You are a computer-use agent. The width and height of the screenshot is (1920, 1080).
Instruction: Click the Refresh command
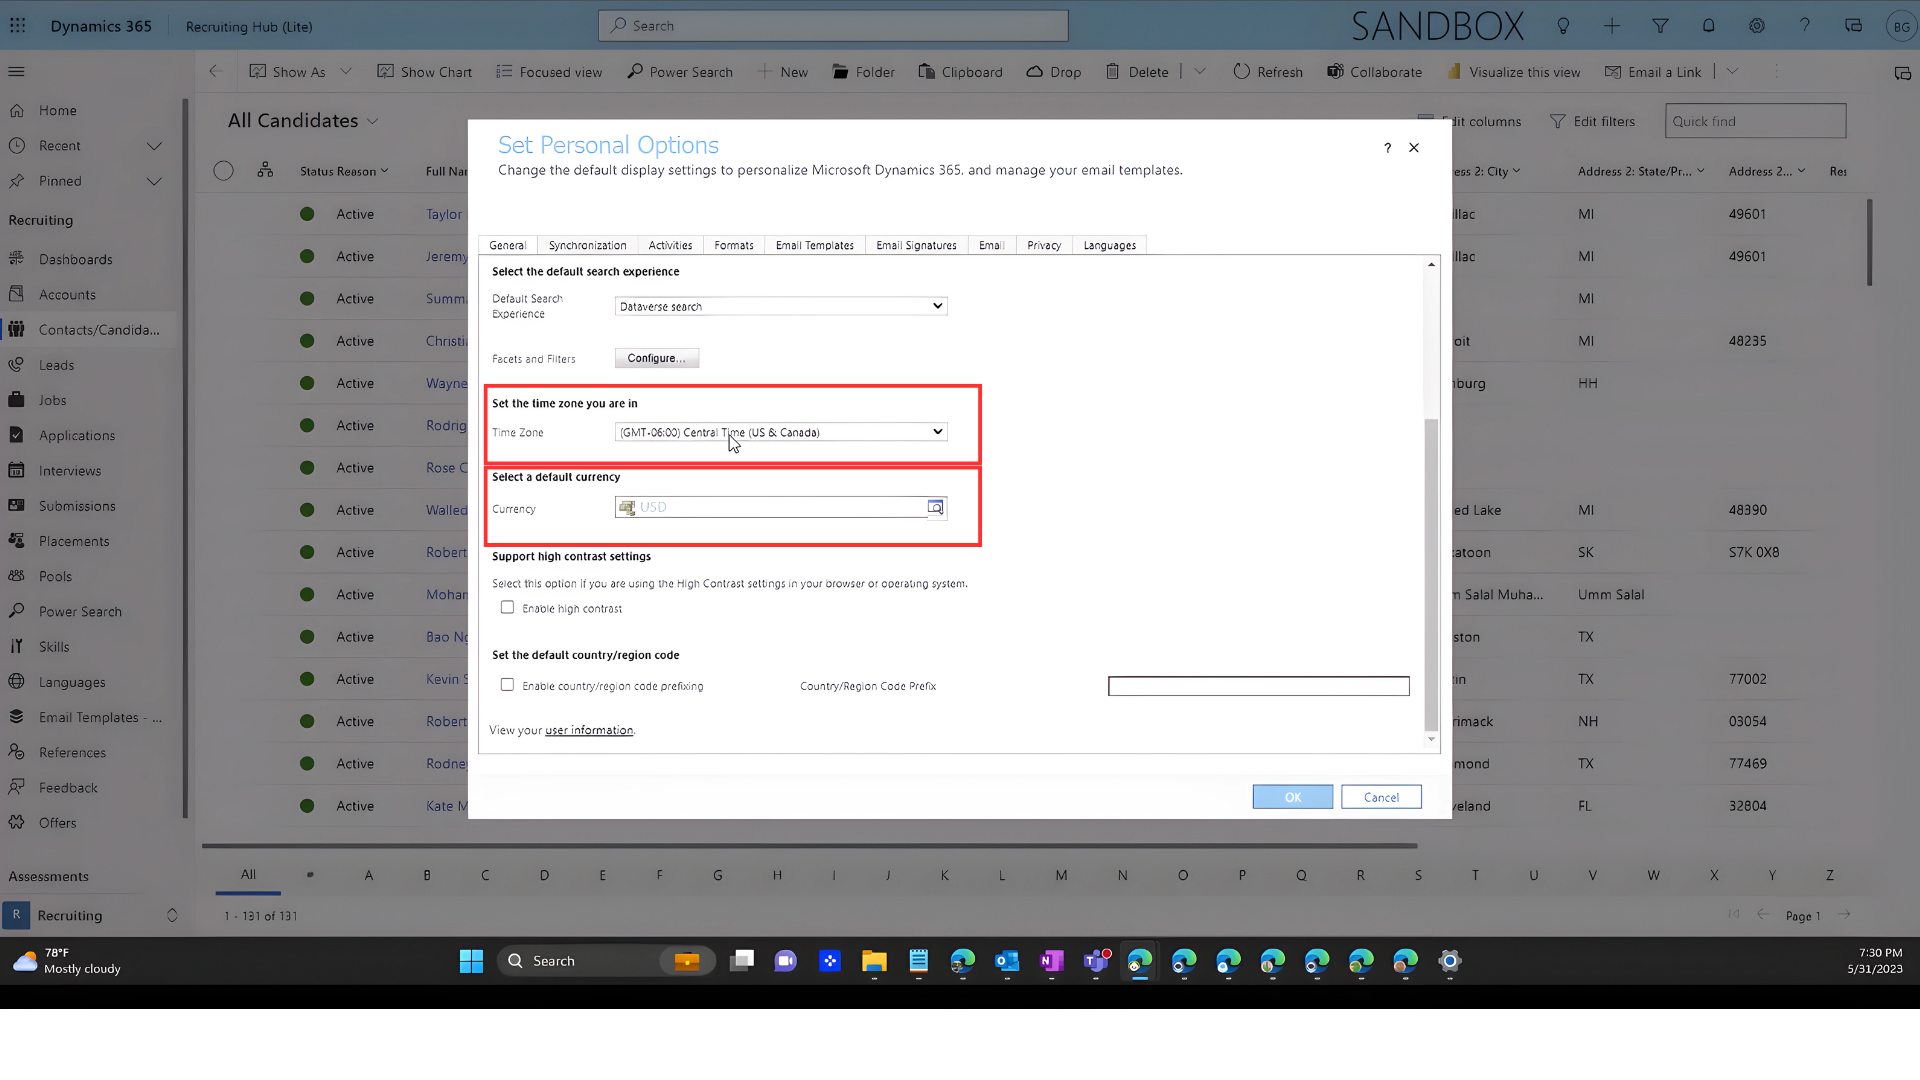click(1268, 72)
